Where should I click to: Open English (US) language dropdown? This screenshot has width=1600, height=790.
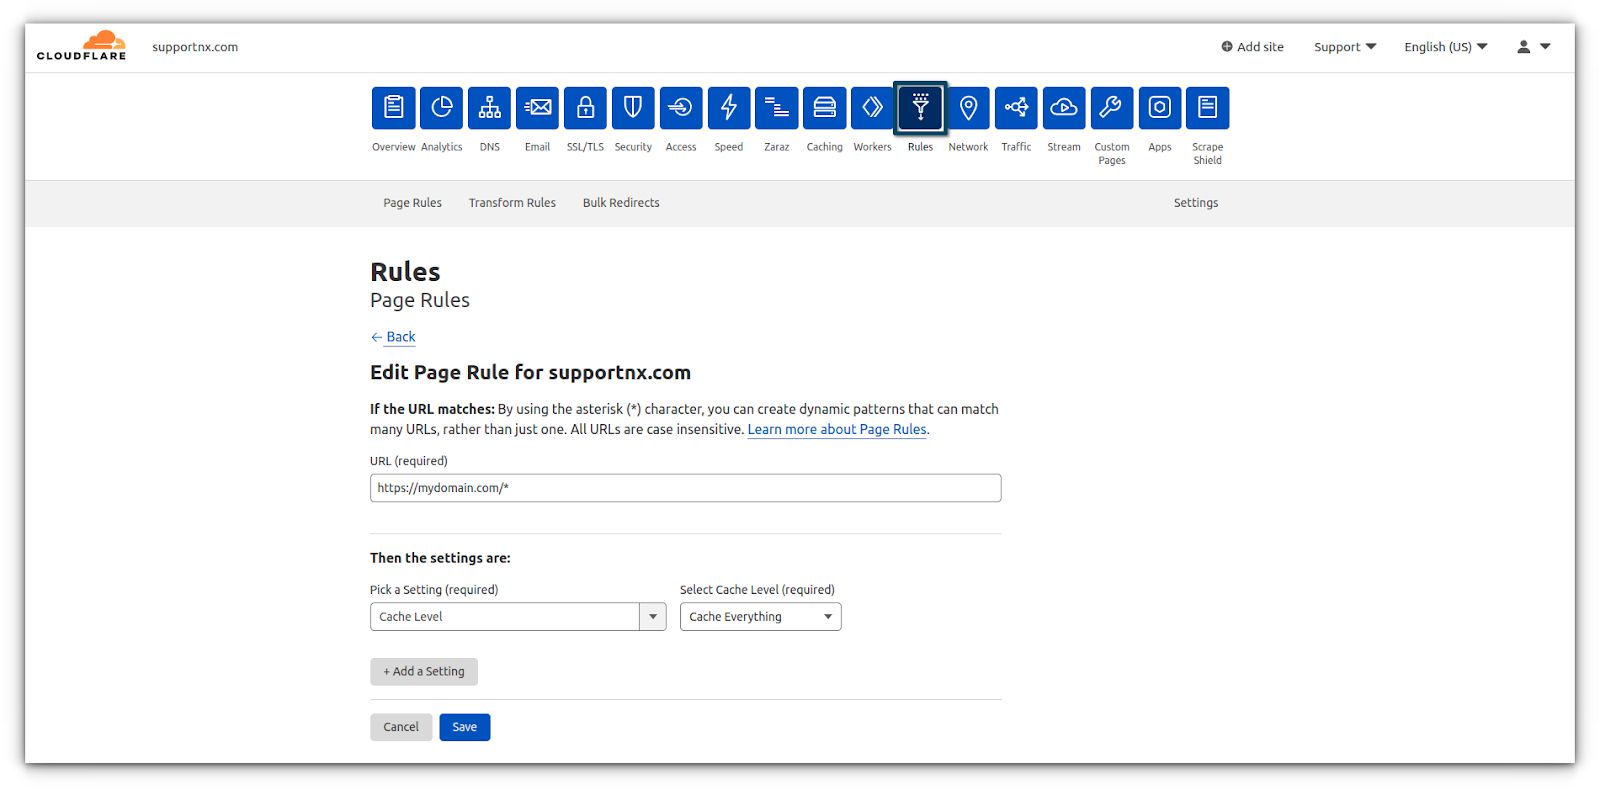(1446, 47)
